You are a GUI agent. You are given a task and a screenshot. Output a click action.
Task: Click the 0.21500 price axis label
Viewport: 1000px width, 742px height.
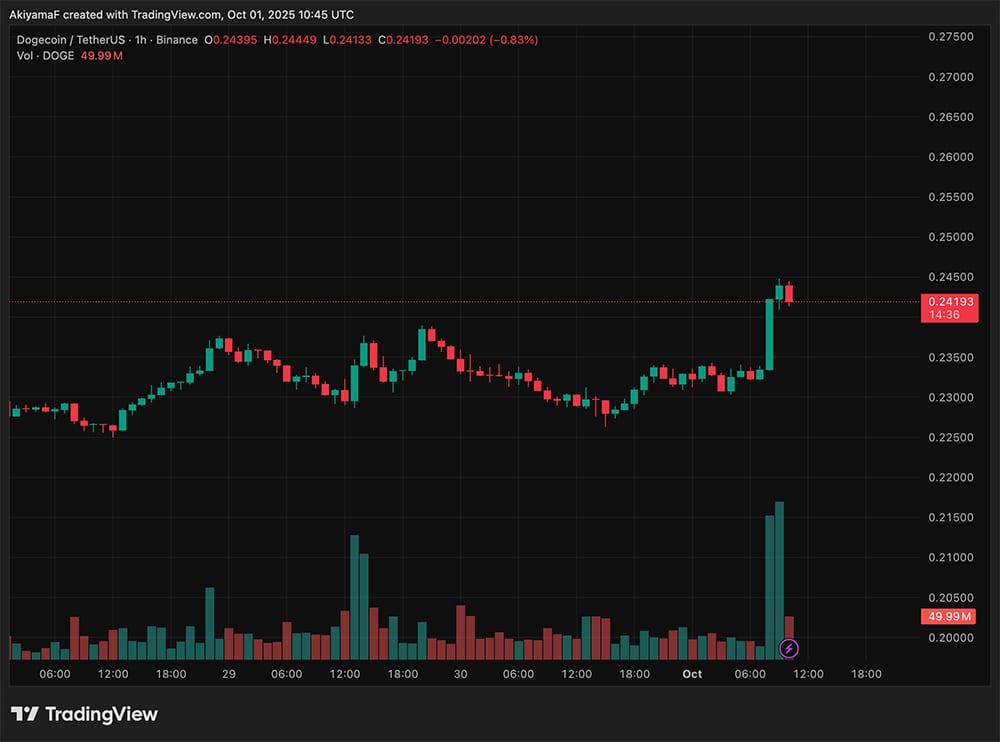[951, 517]
